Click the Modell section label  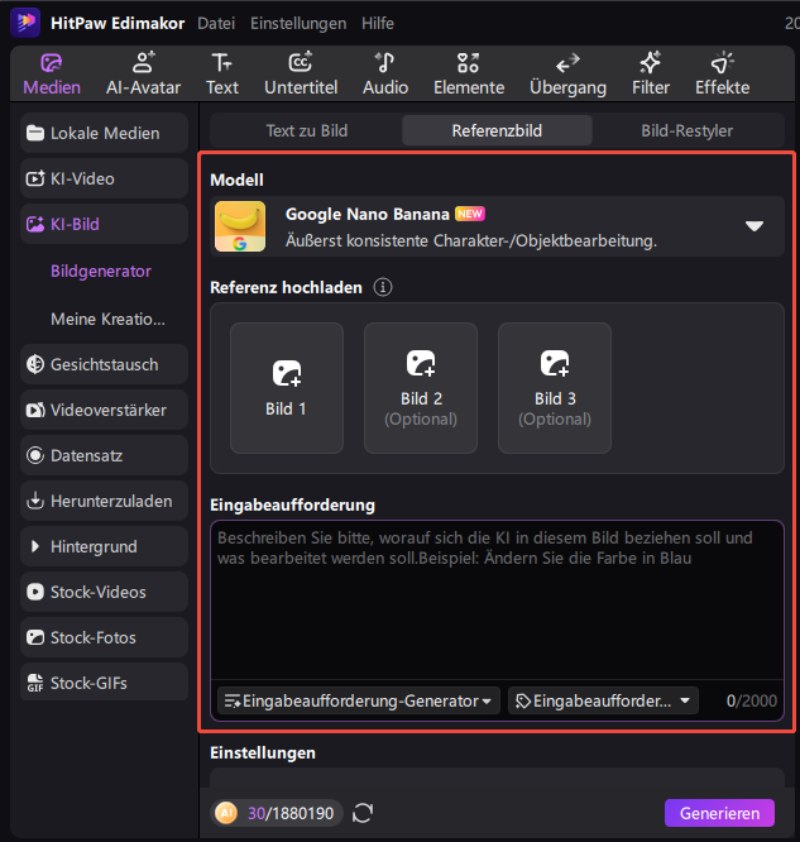[x=237, y=179]
